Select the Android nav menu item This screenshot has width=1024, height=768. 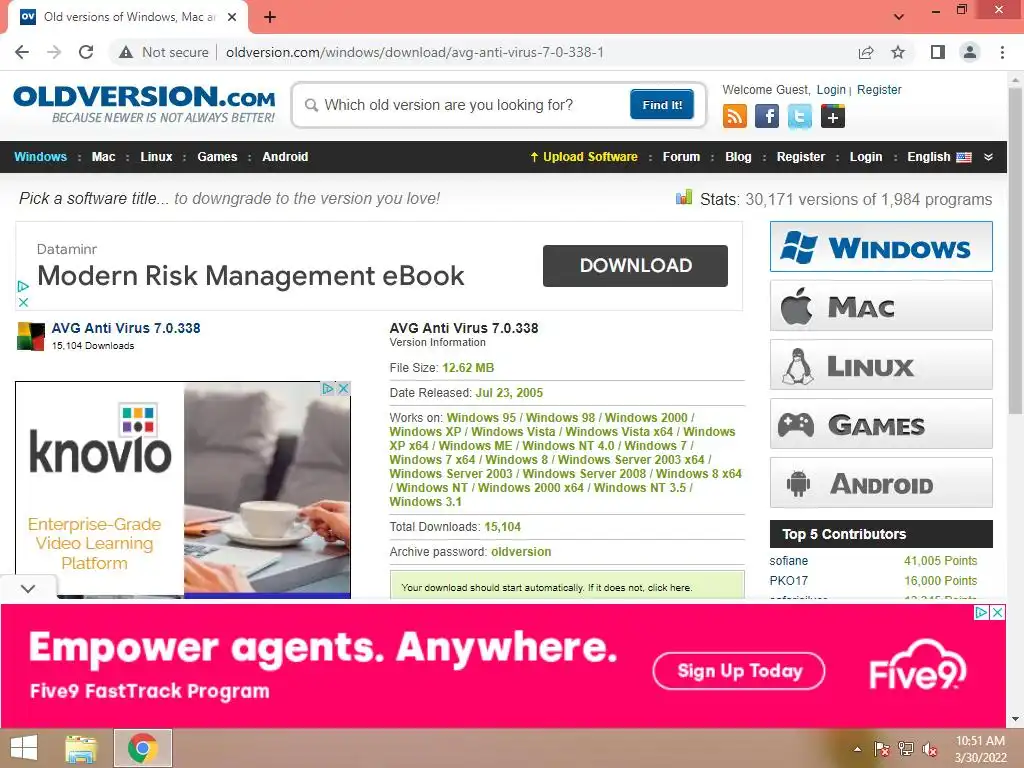(x=285, y=157)
